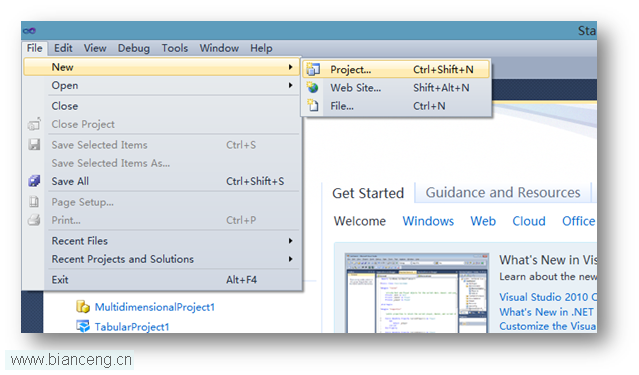Click the What's New in Vis heading

click(x=548, y=260)
